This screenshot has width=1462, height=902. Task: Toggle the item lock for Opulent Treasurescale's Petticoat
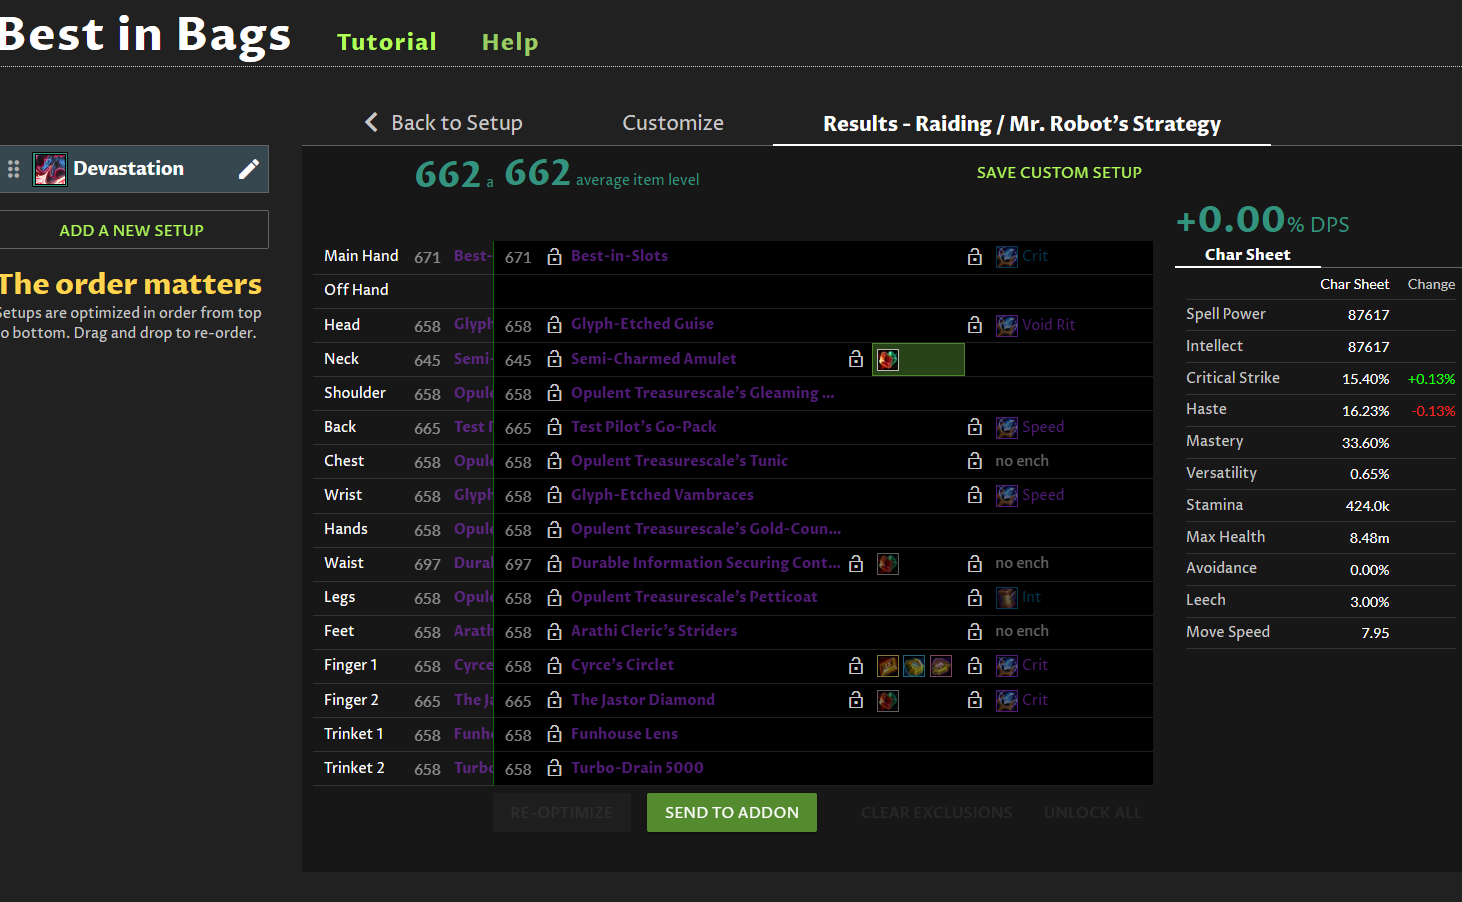click(x=554, y=598)
